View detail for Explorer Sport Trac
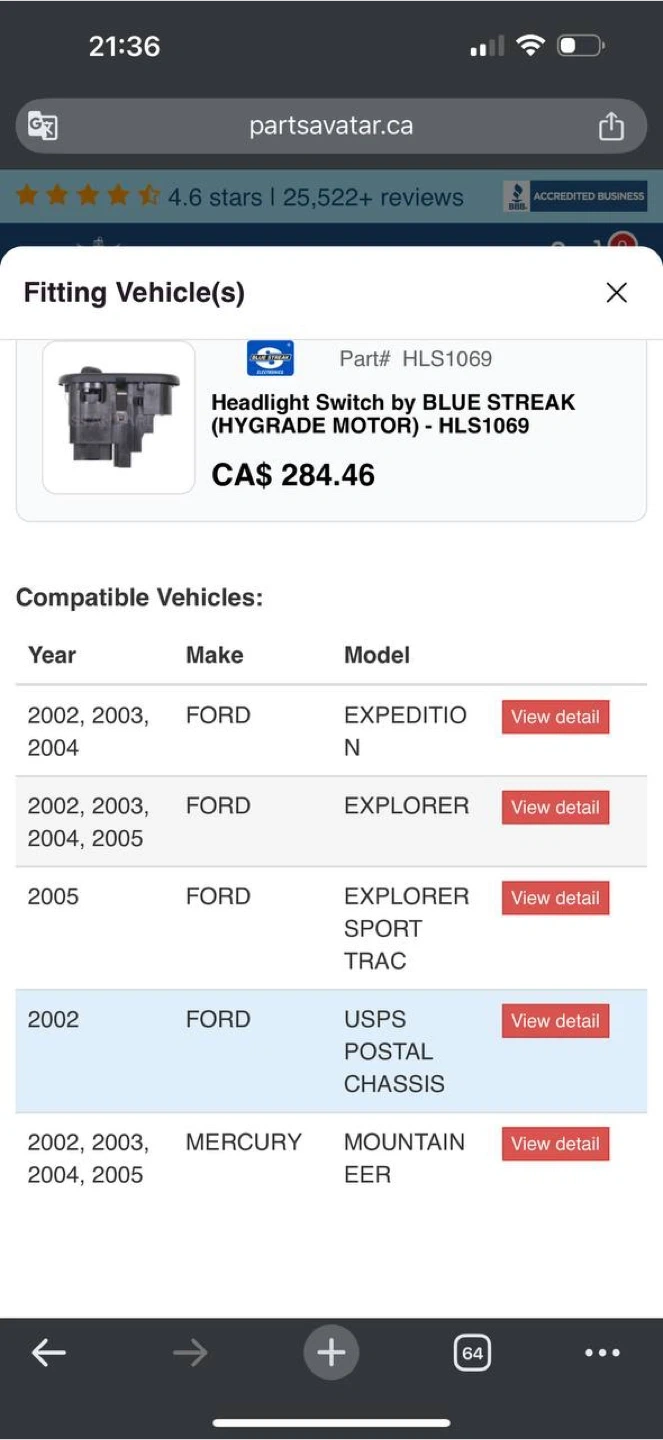This screenshot has width=663, height=1440. (x=555, y=898)
